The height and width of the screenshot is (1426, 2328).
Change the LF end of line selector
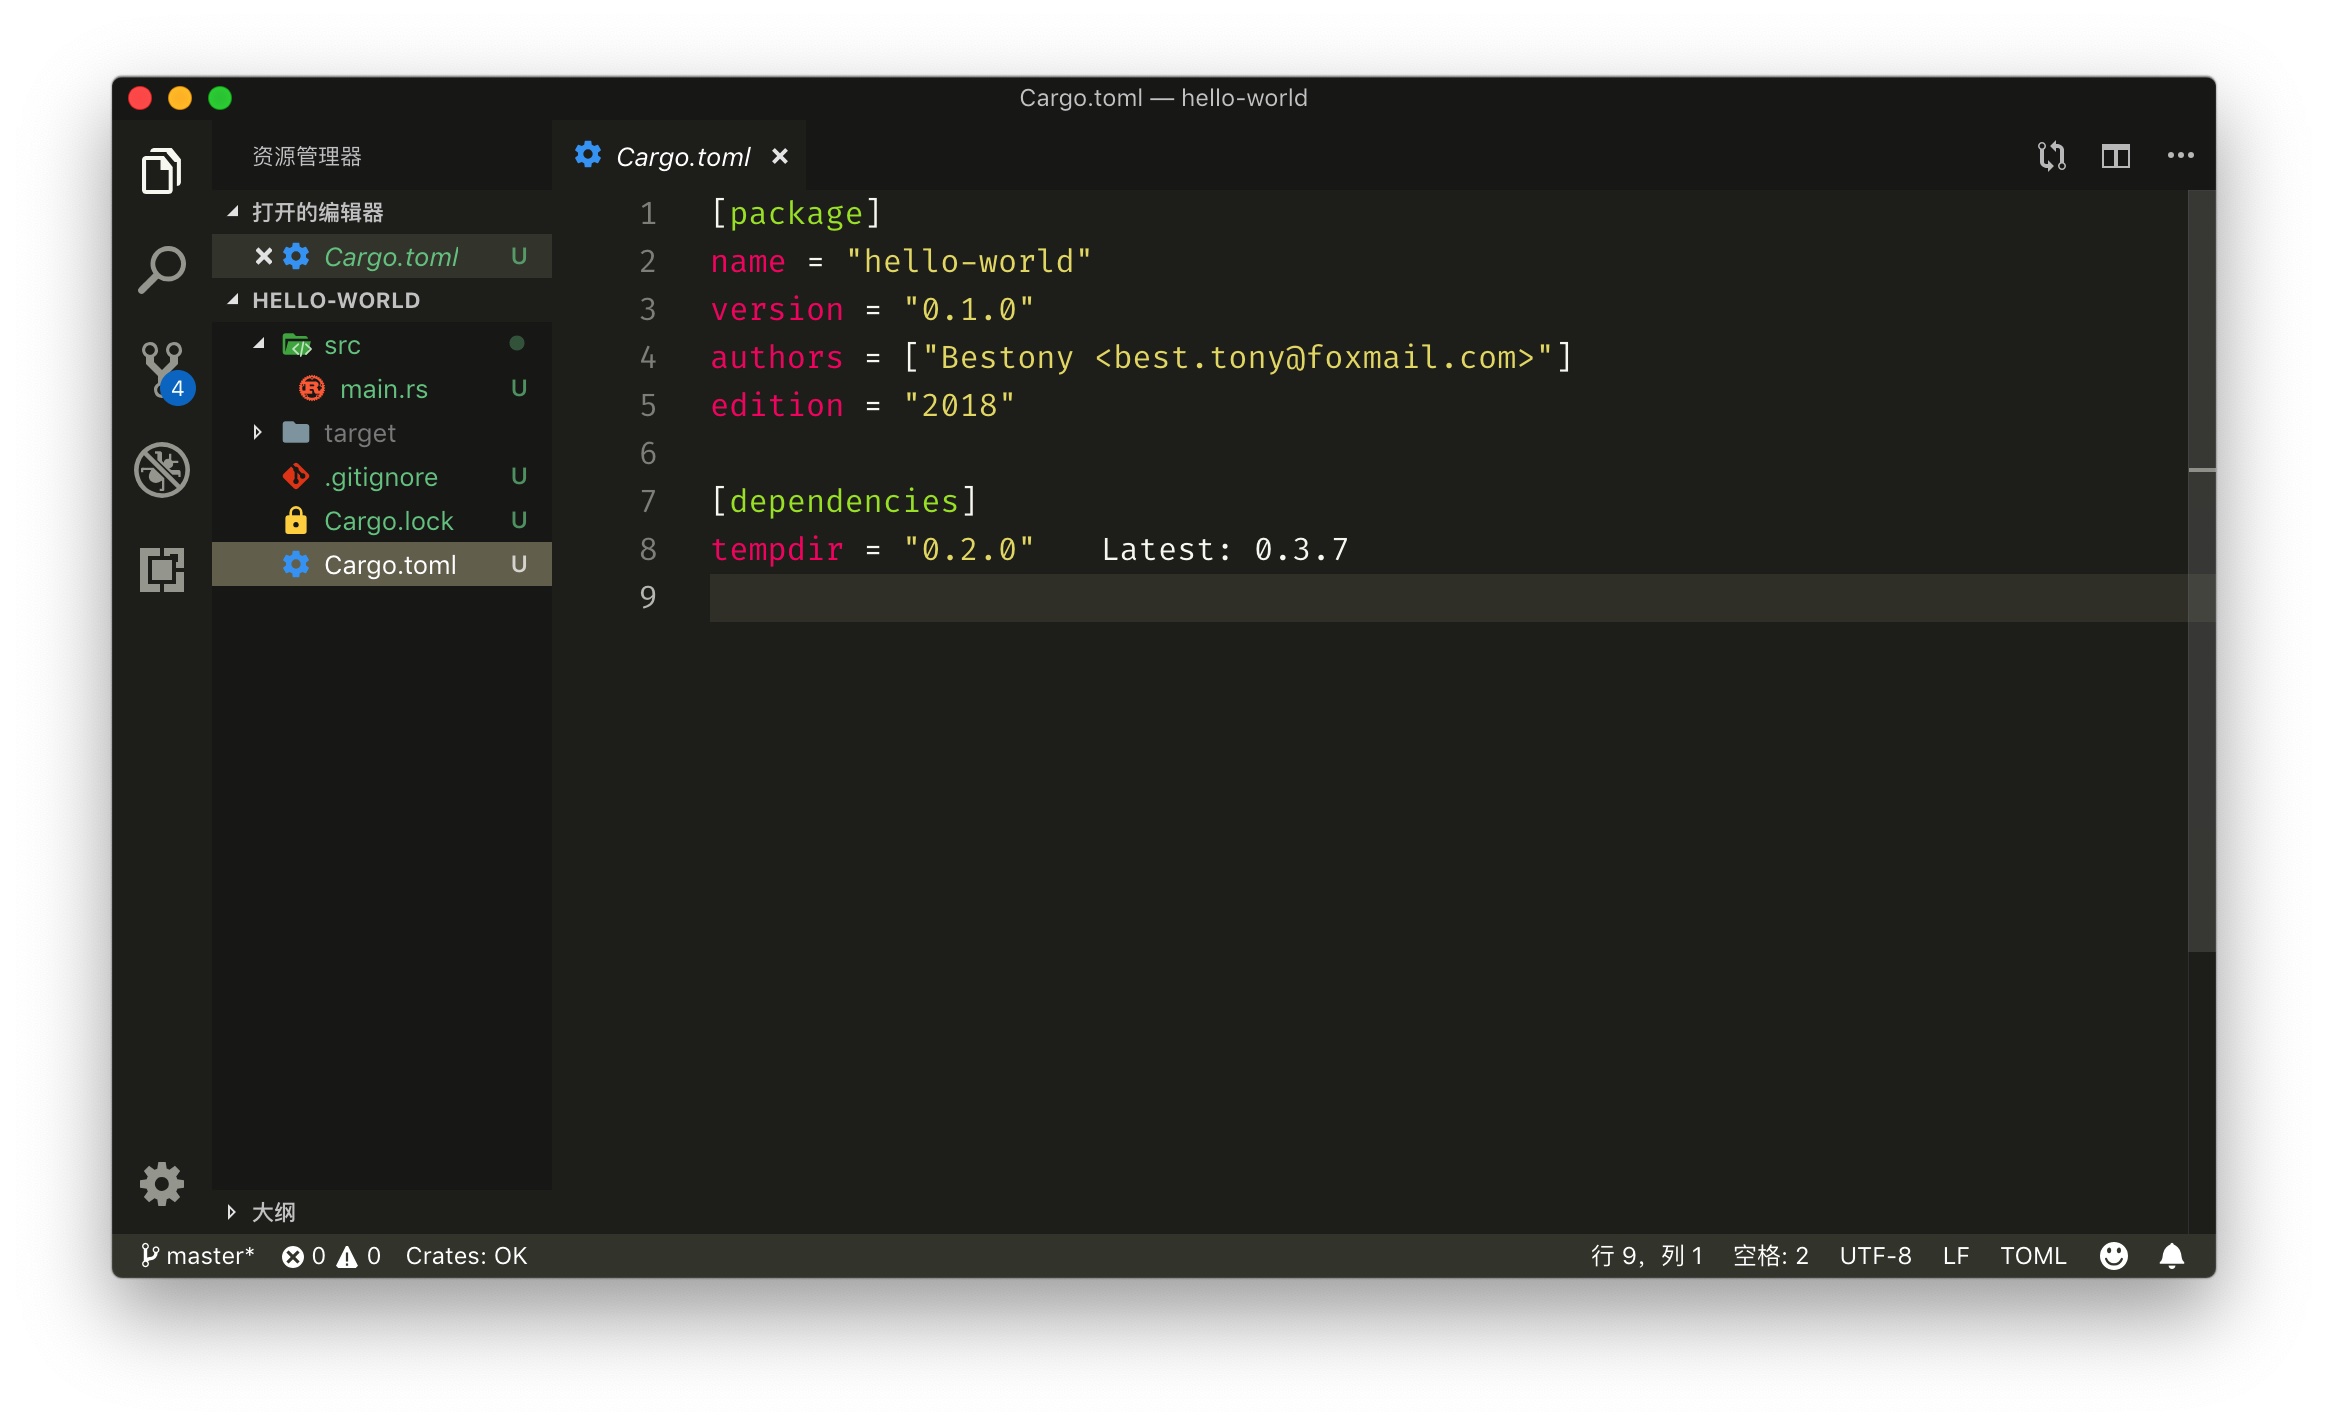pyautogui.click(x=1956, y=1256)
